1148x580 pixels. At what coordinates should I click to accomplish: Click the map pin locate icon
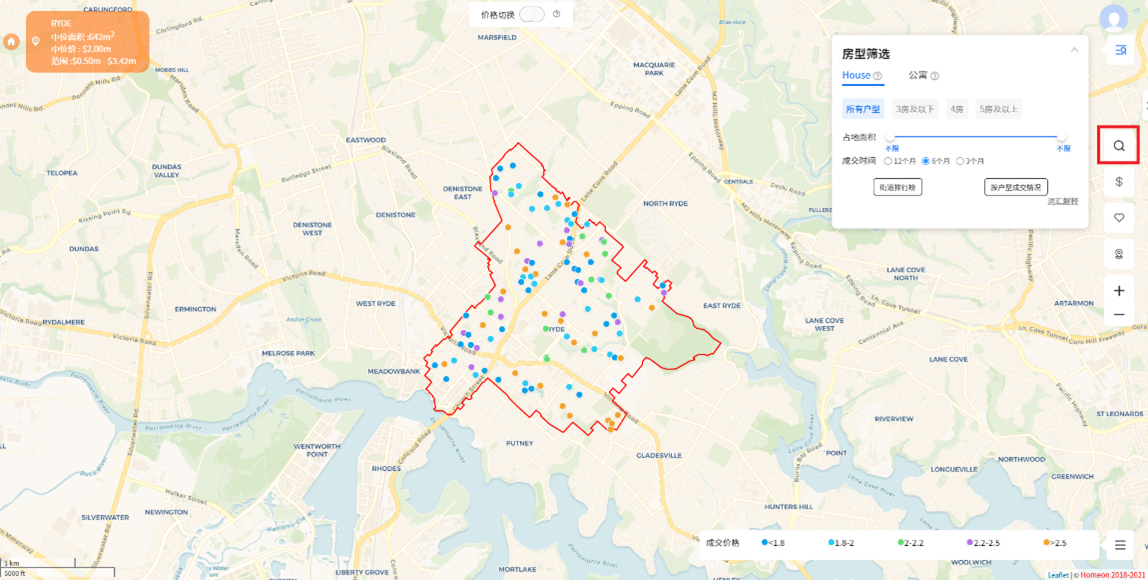[1119, 253]
